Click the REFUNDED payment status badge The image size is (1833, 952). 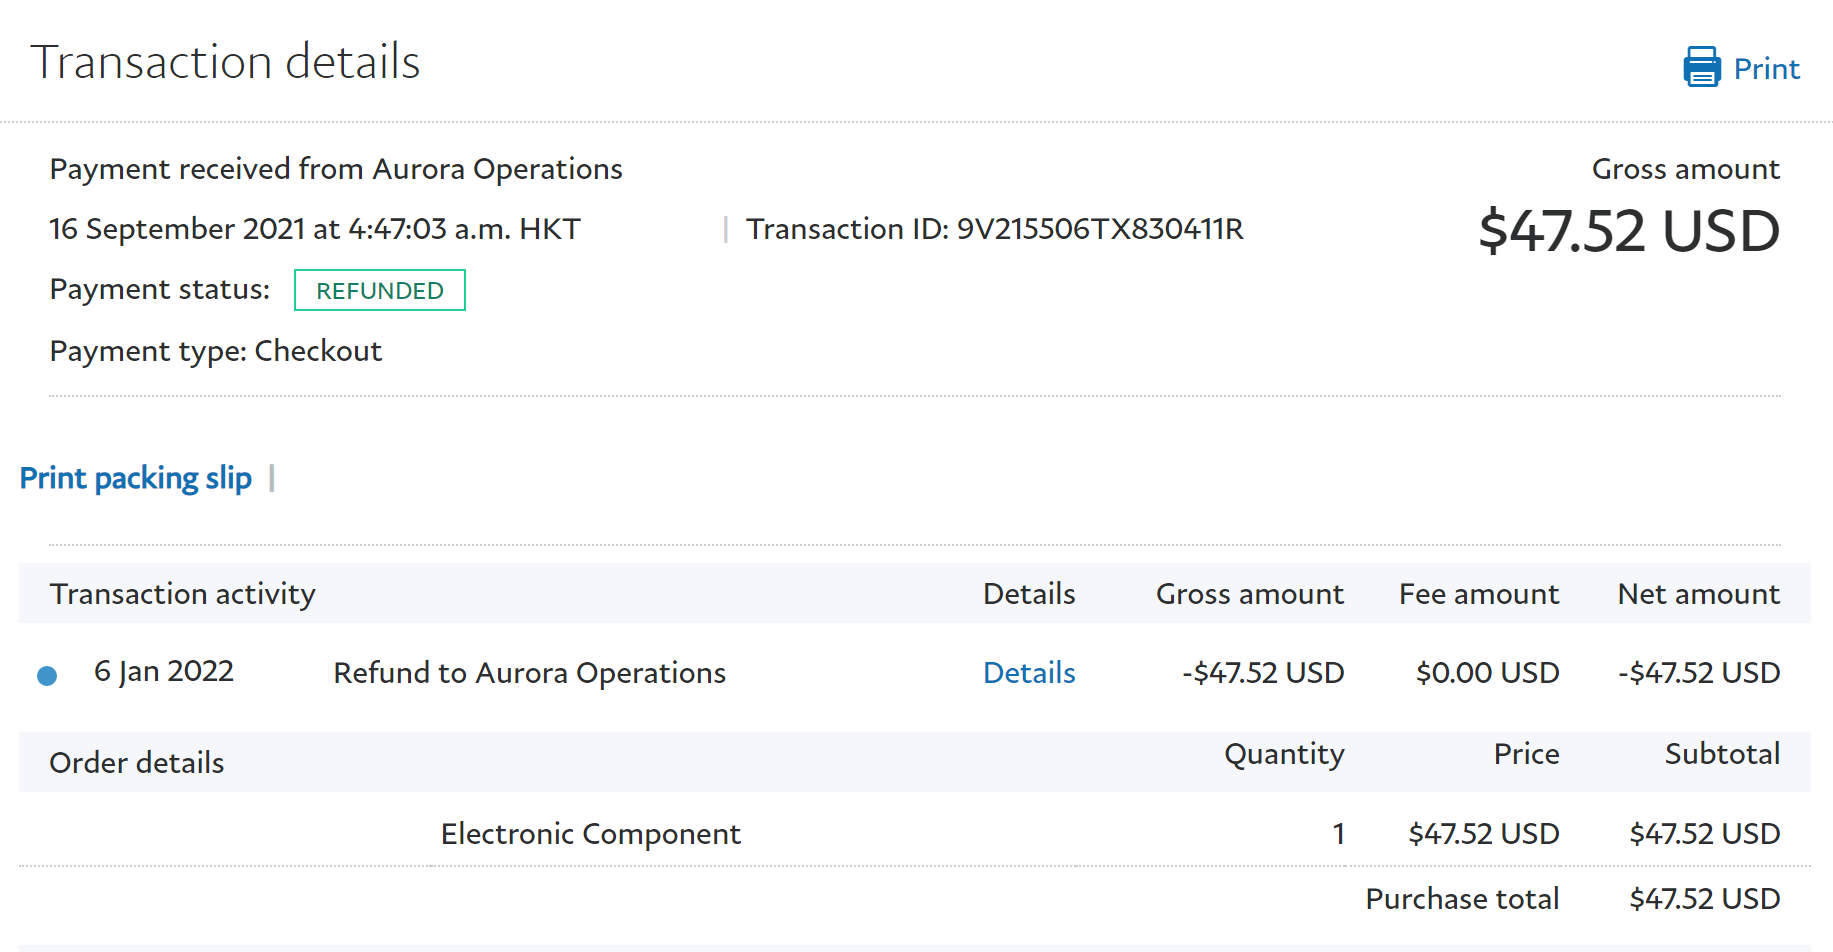tap(379, 291)
